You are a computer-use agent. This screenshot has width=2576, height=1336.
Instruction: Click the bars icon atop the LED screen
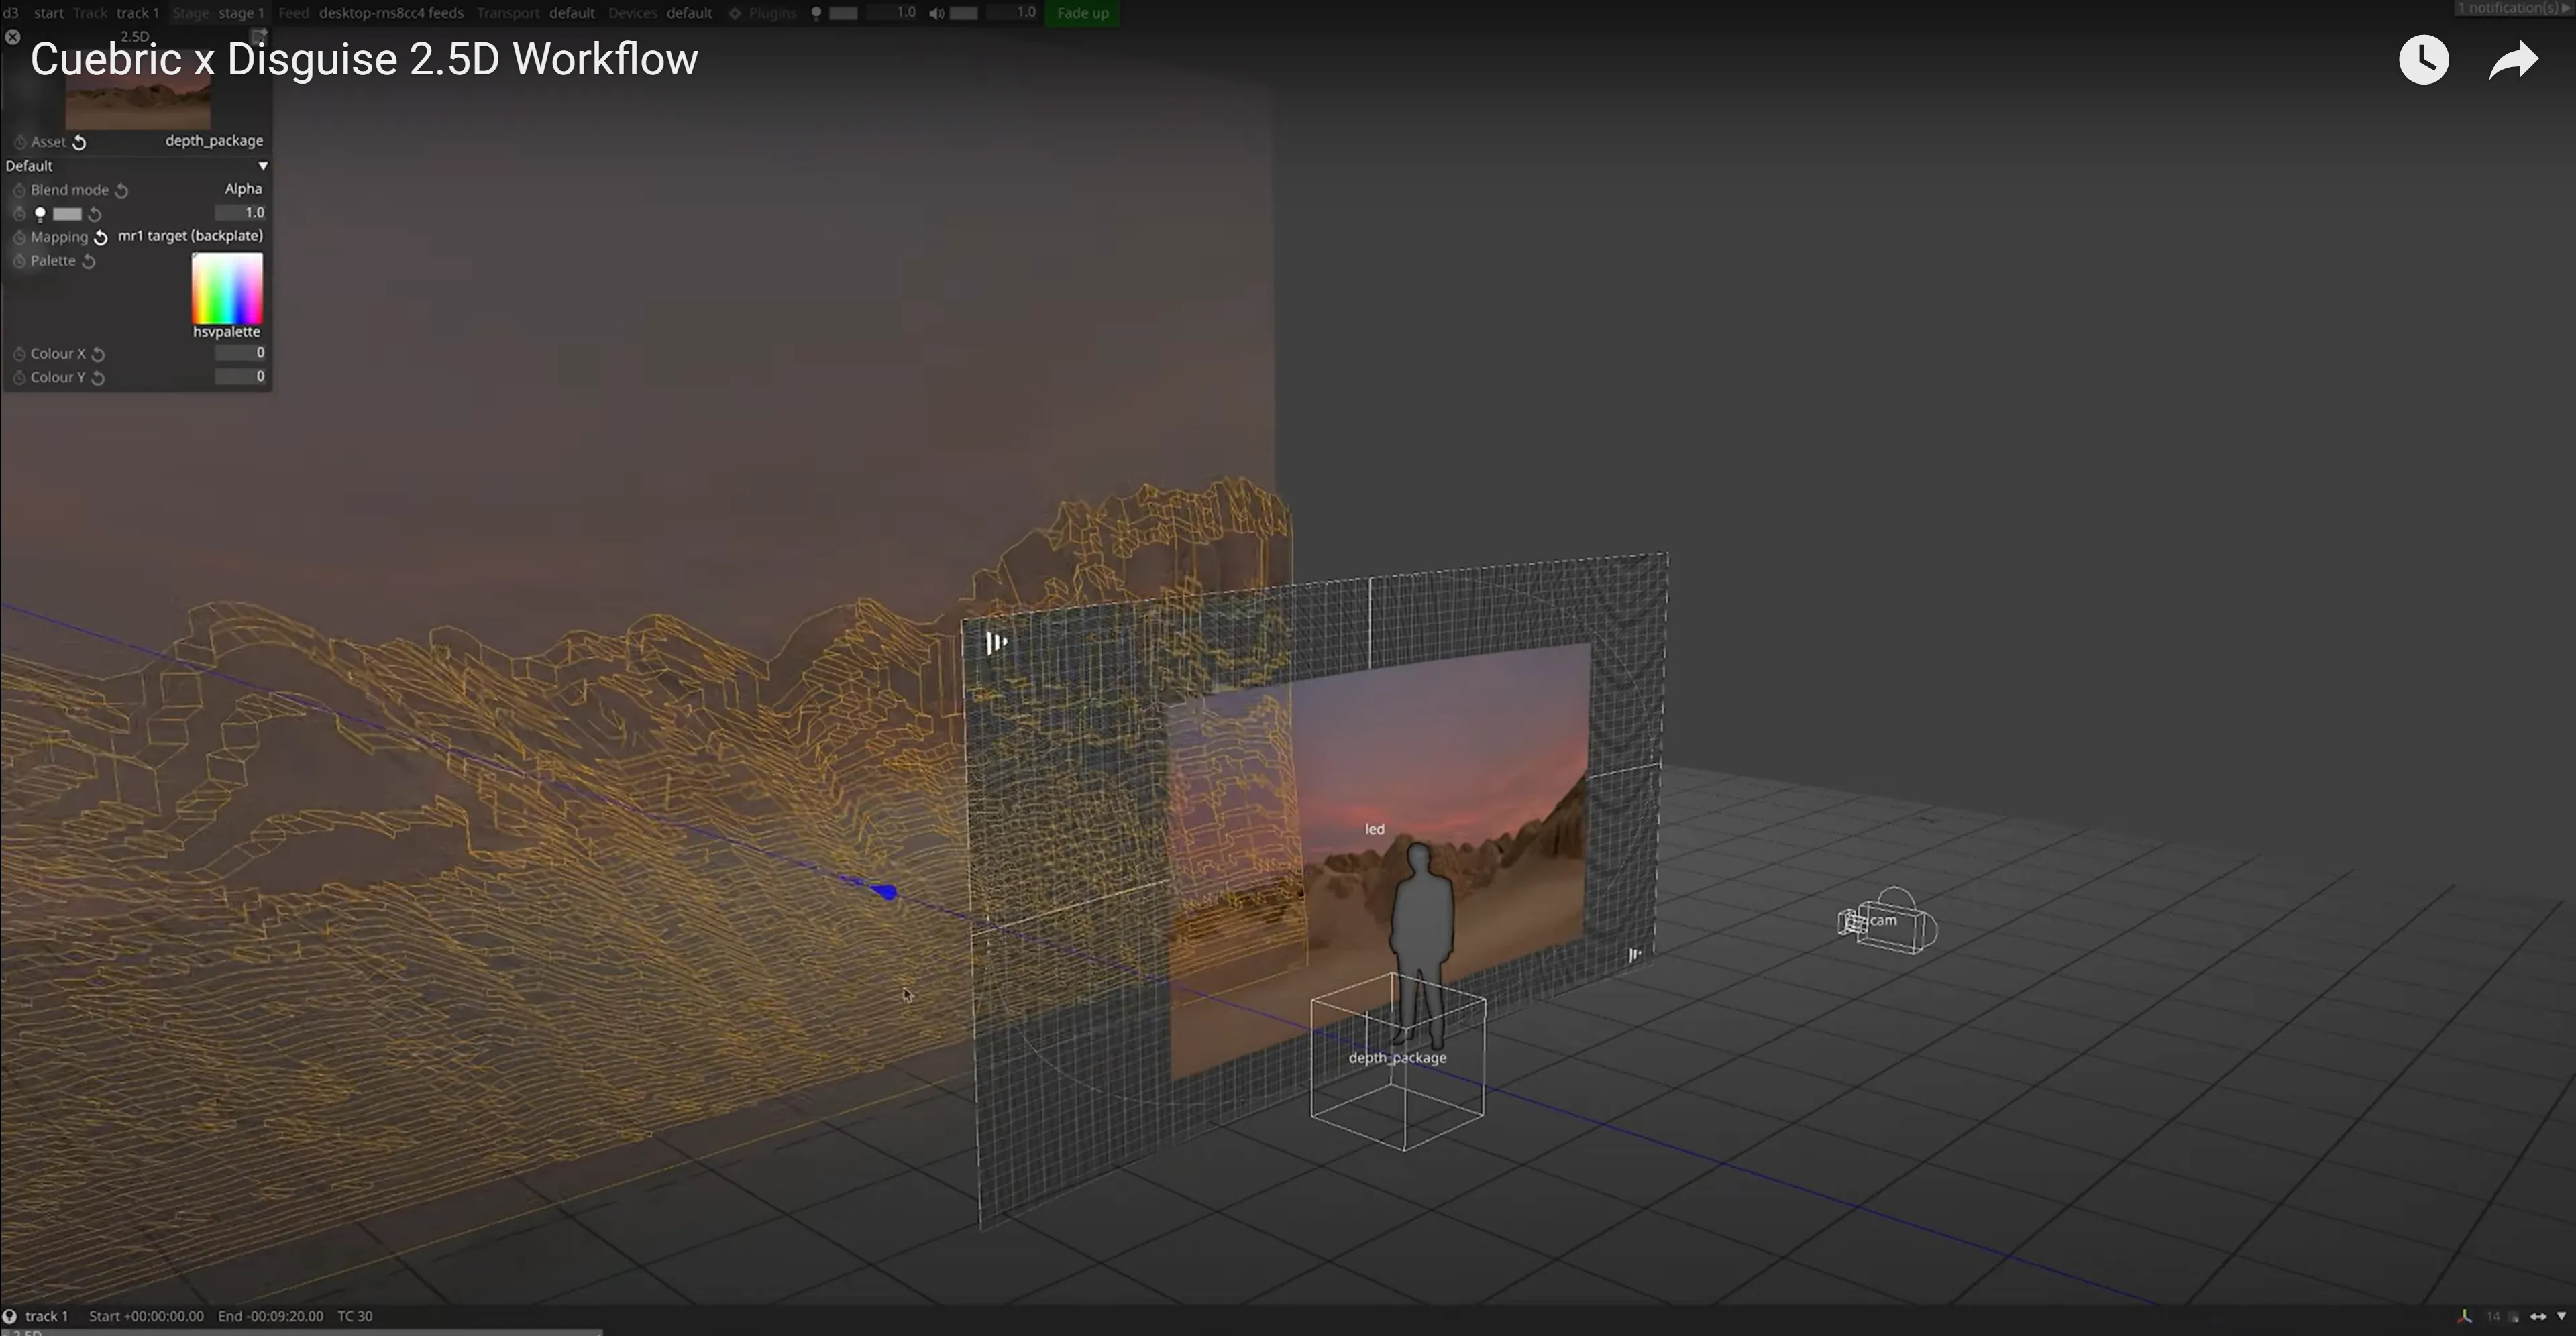pyautogui.click(x=996, y=643)
